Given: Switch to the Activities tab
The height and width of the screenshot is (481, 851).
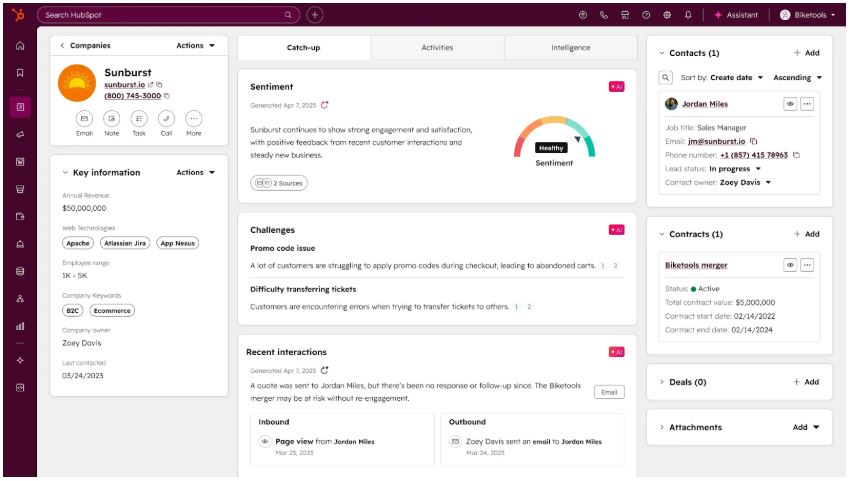Looking at the screenshot, I should pos(437,48).
